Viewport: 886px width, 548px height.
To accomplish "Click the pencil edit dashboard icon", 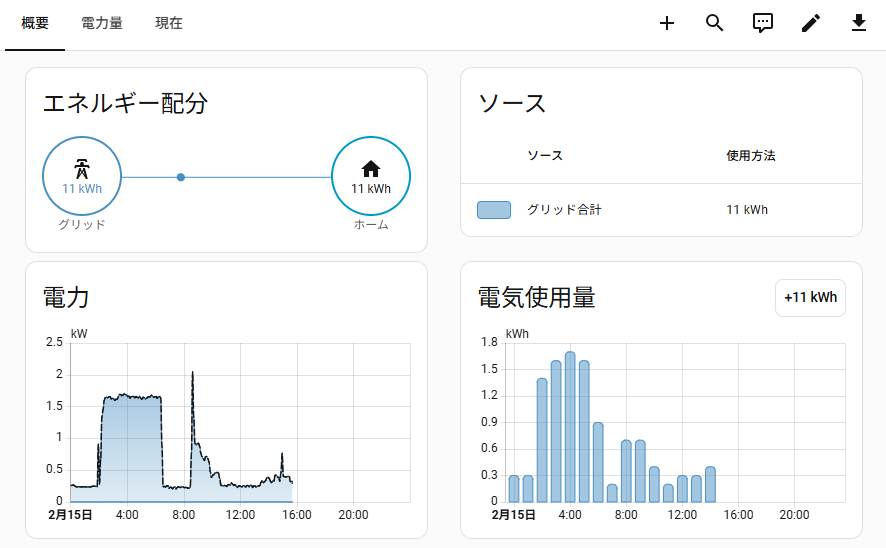I will (x=811, y=23).
